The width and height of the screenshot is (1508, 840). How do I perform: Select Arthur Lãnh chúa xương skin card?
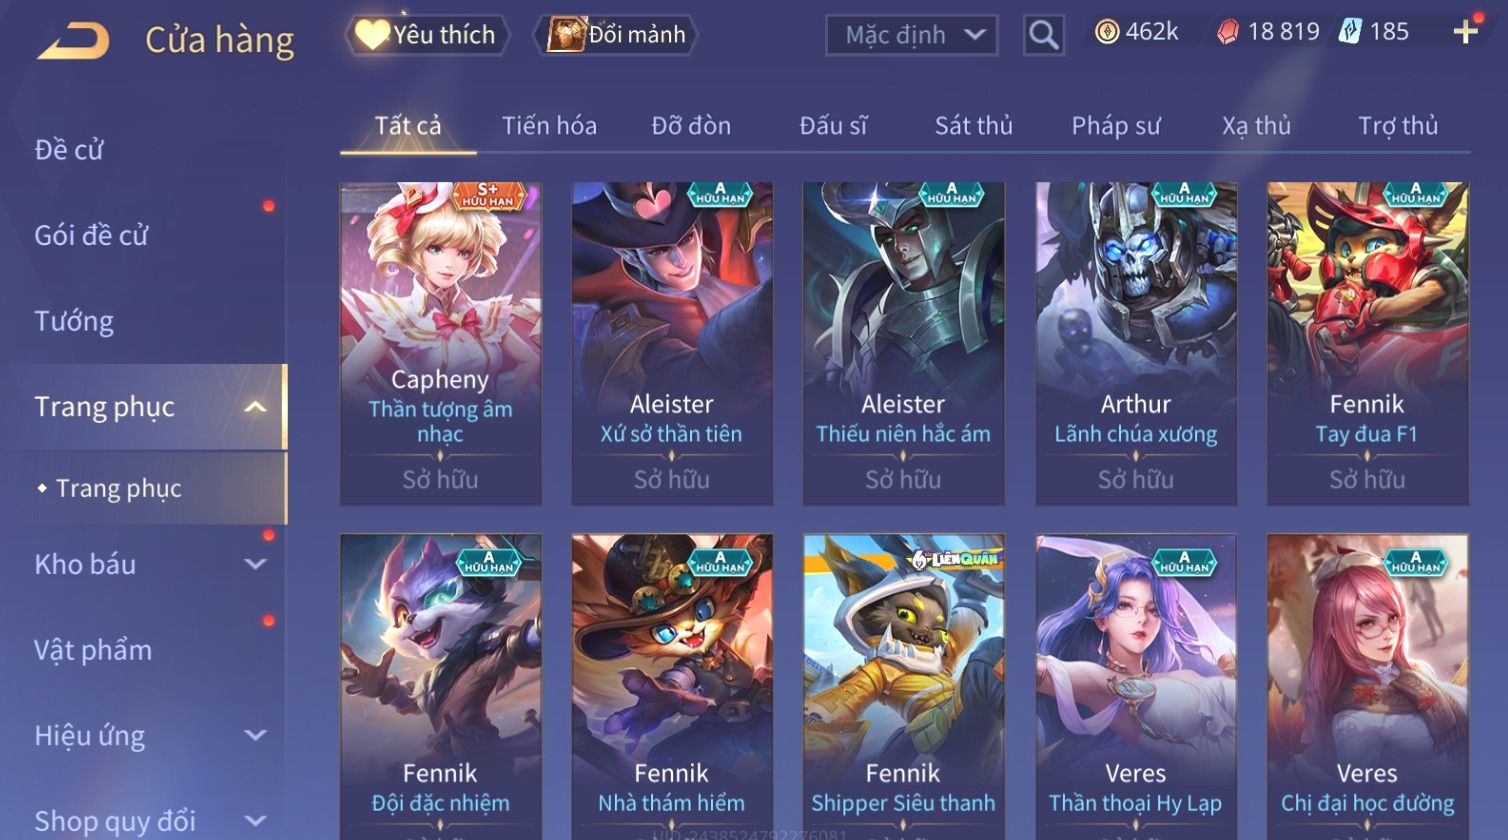[x=1136, y=343]
